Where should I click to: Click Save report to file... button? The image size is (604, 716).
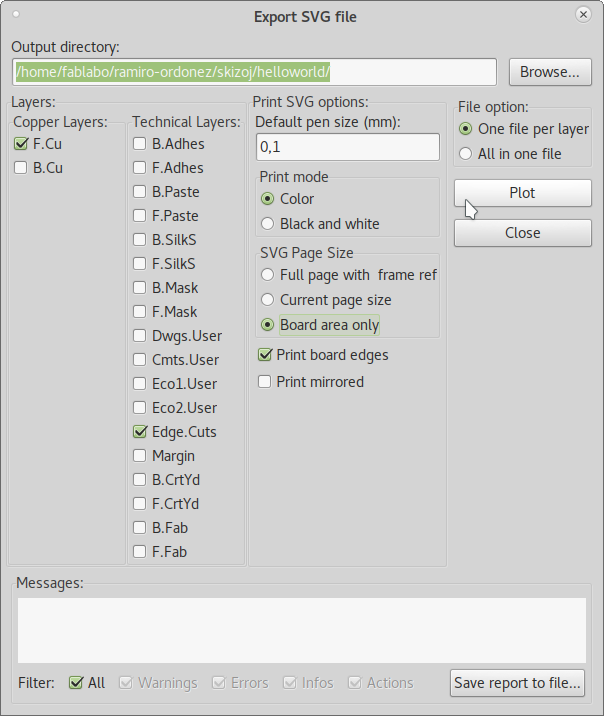click(517, 683)
